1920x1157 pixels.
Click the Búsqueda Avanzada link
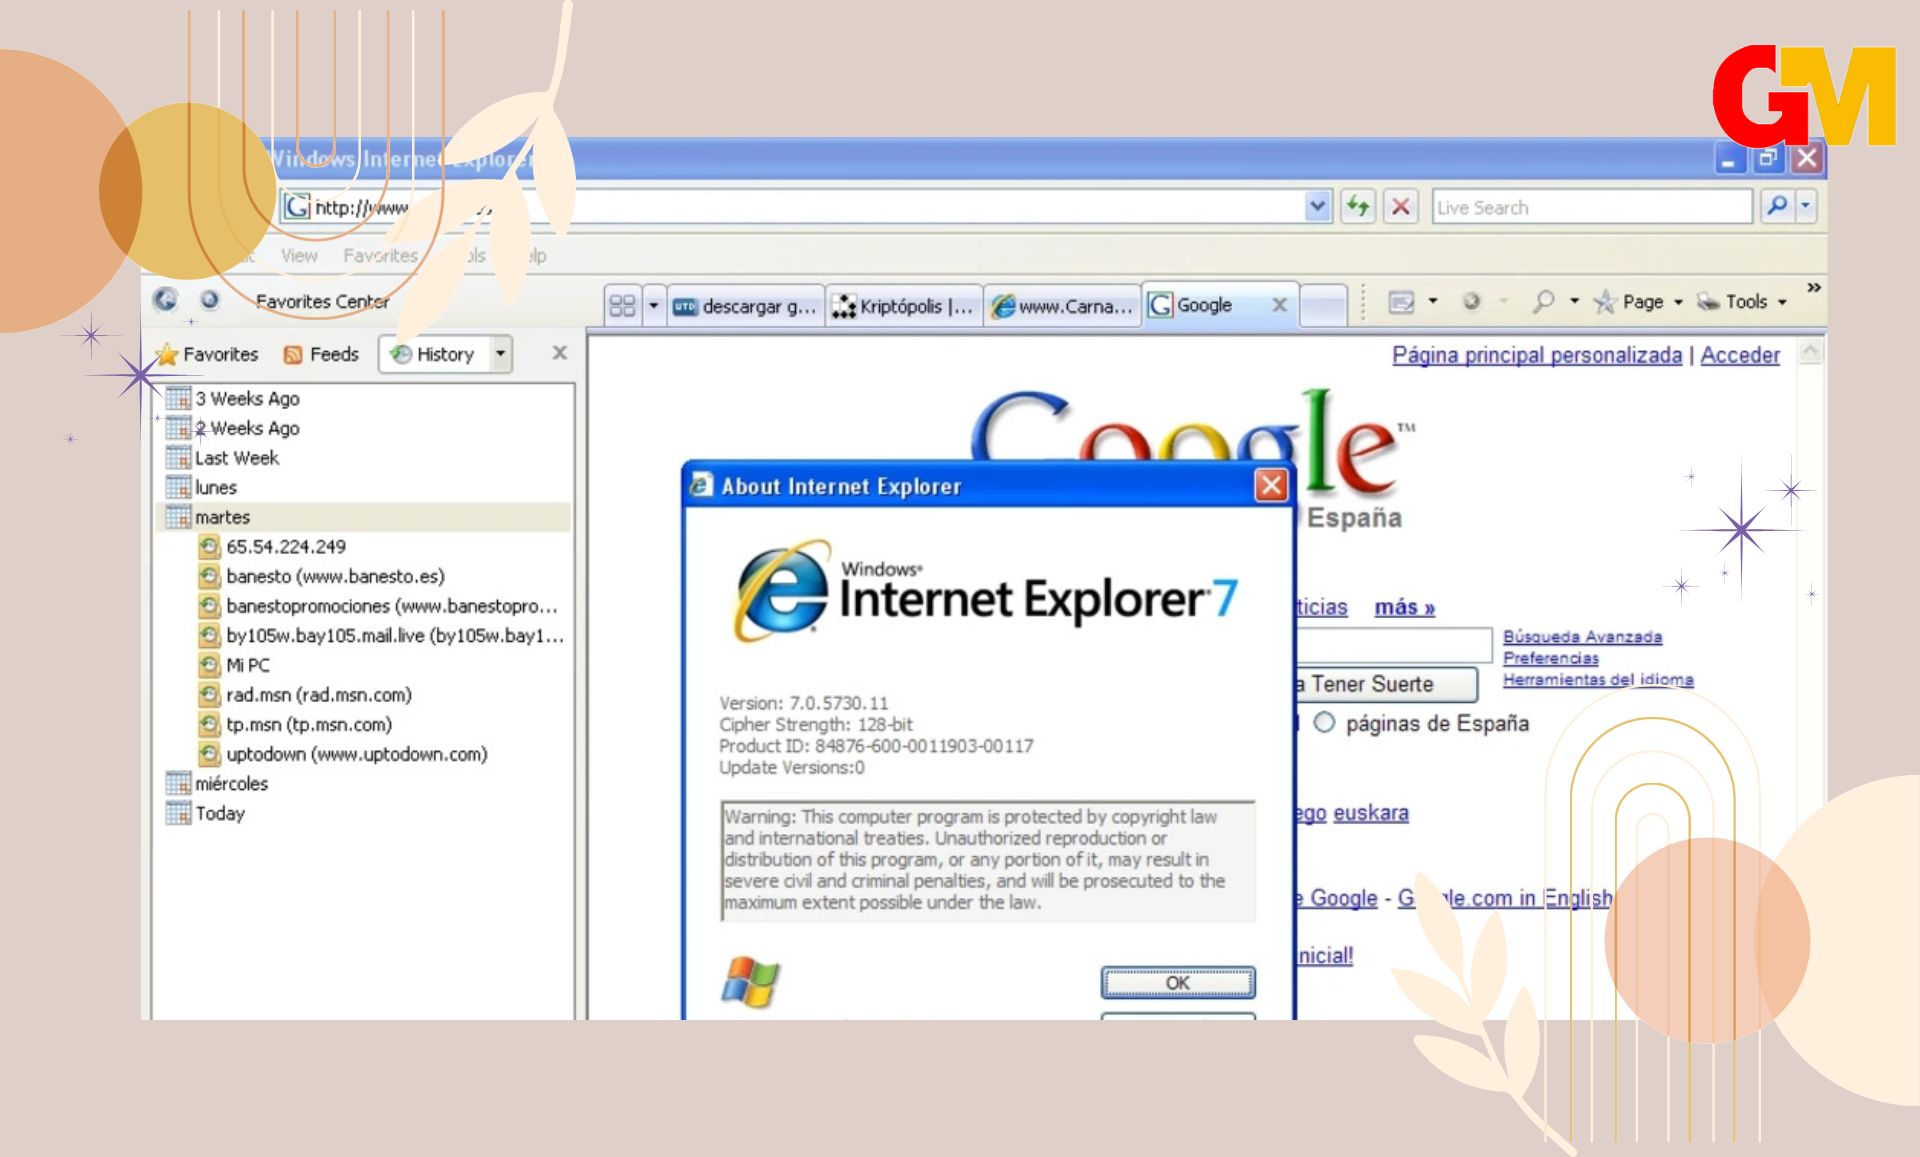point(1582,637)
